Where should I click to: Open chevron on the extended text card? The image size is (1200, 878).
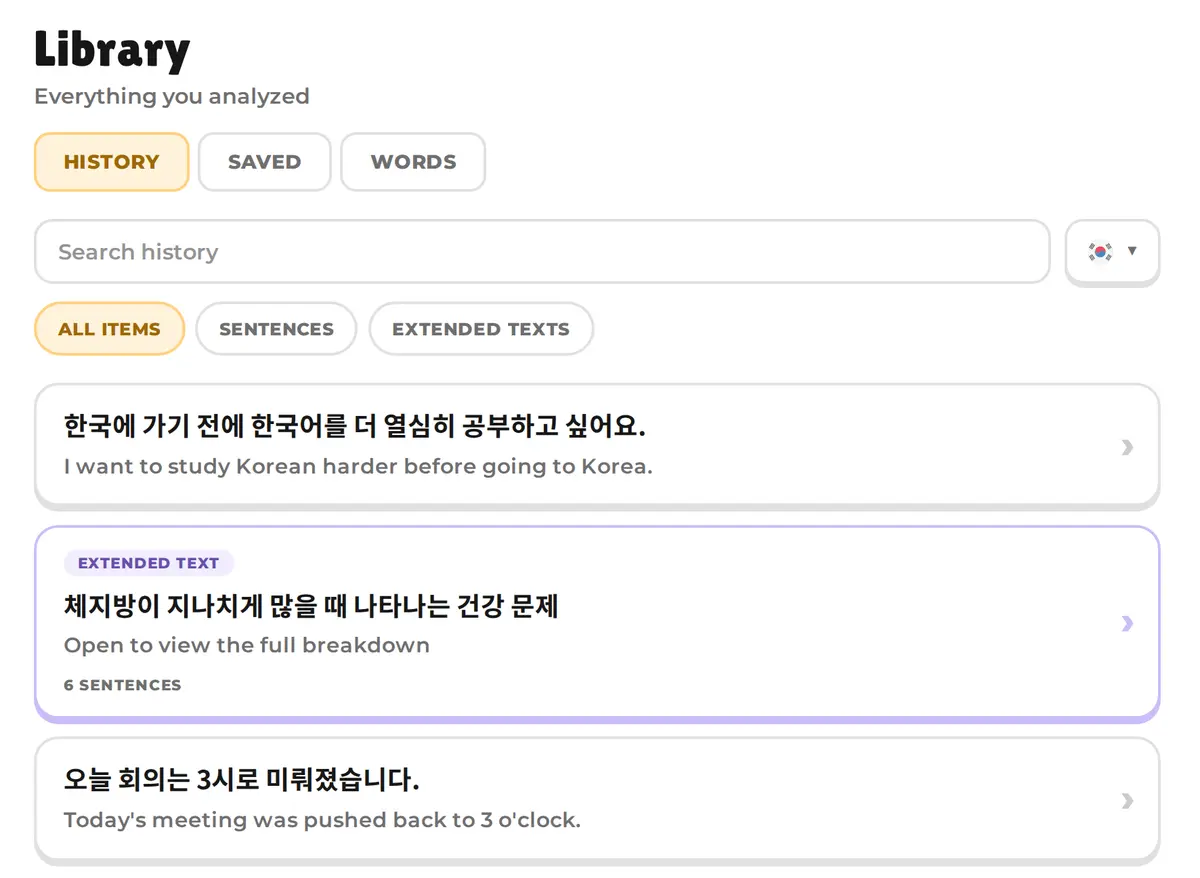tap(1127, 623)
